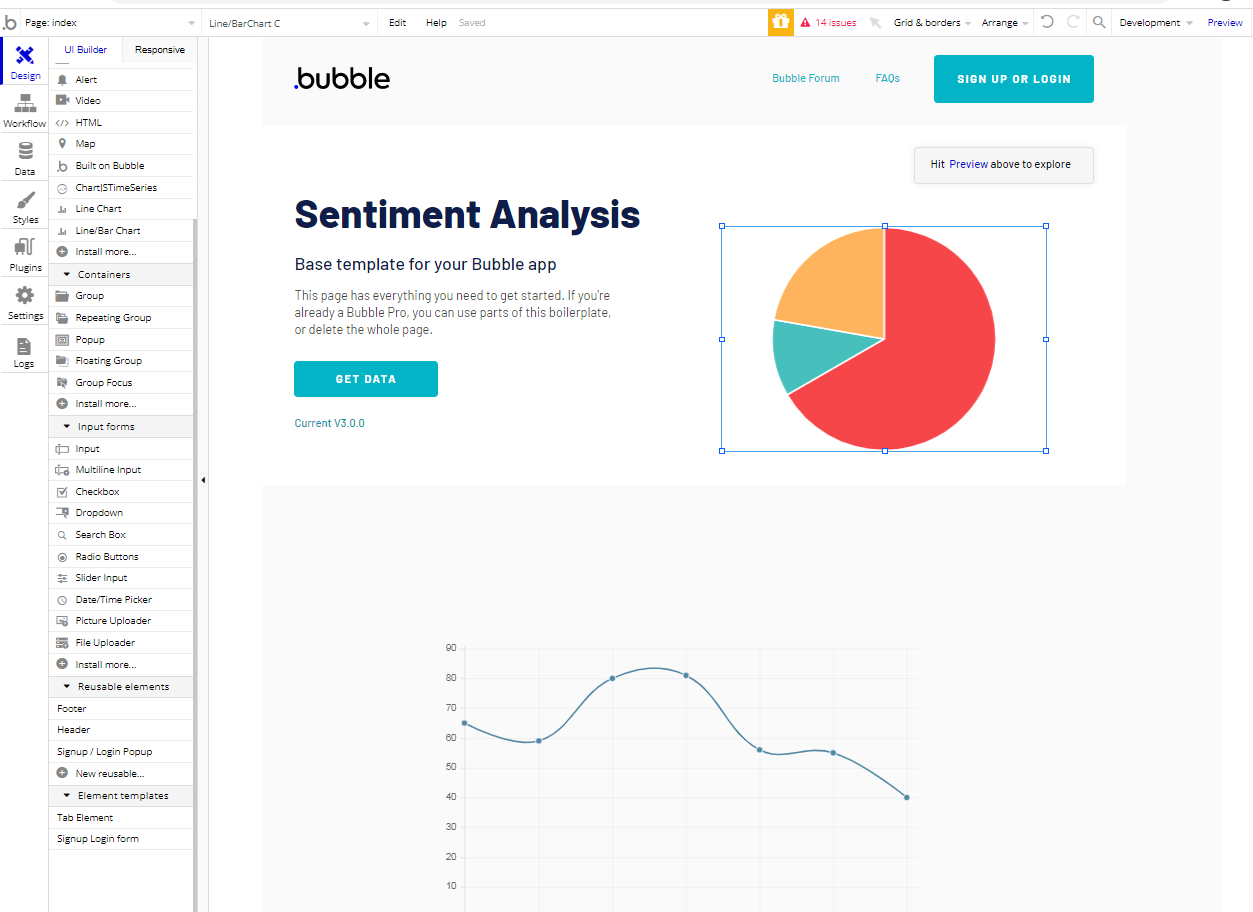Click the GET DATA button
Viewport: 1253px width, 912px height.
(366, 379)
